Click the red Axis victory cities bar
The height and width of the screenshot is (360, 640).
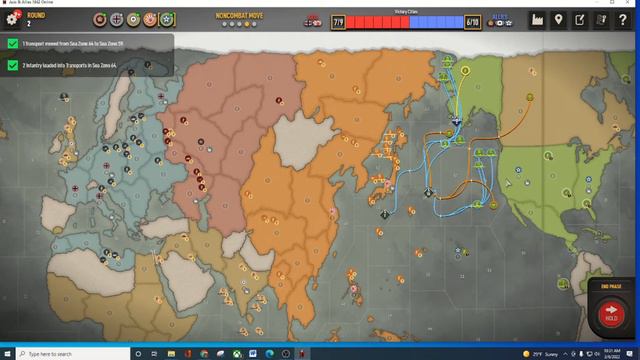[378, 22]
